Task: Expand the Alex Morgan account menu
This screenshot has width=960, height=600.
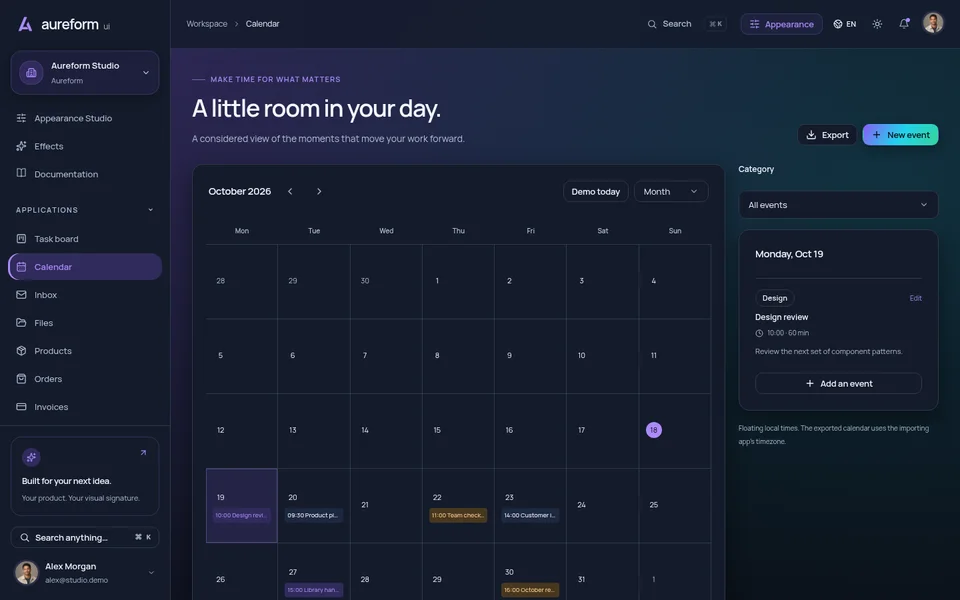Action: 85,573
